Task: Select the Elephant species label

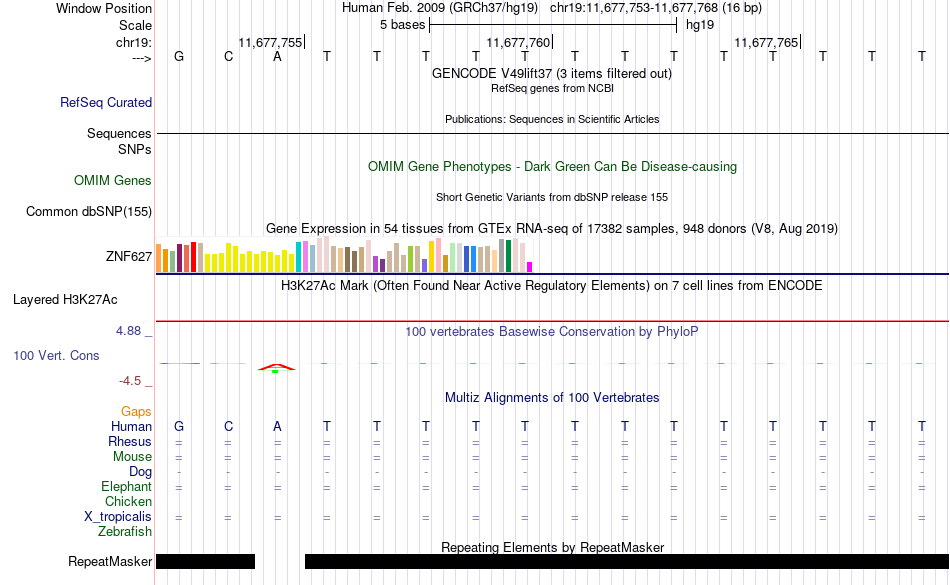Action: pyautogui.click(x=126, y=486)
